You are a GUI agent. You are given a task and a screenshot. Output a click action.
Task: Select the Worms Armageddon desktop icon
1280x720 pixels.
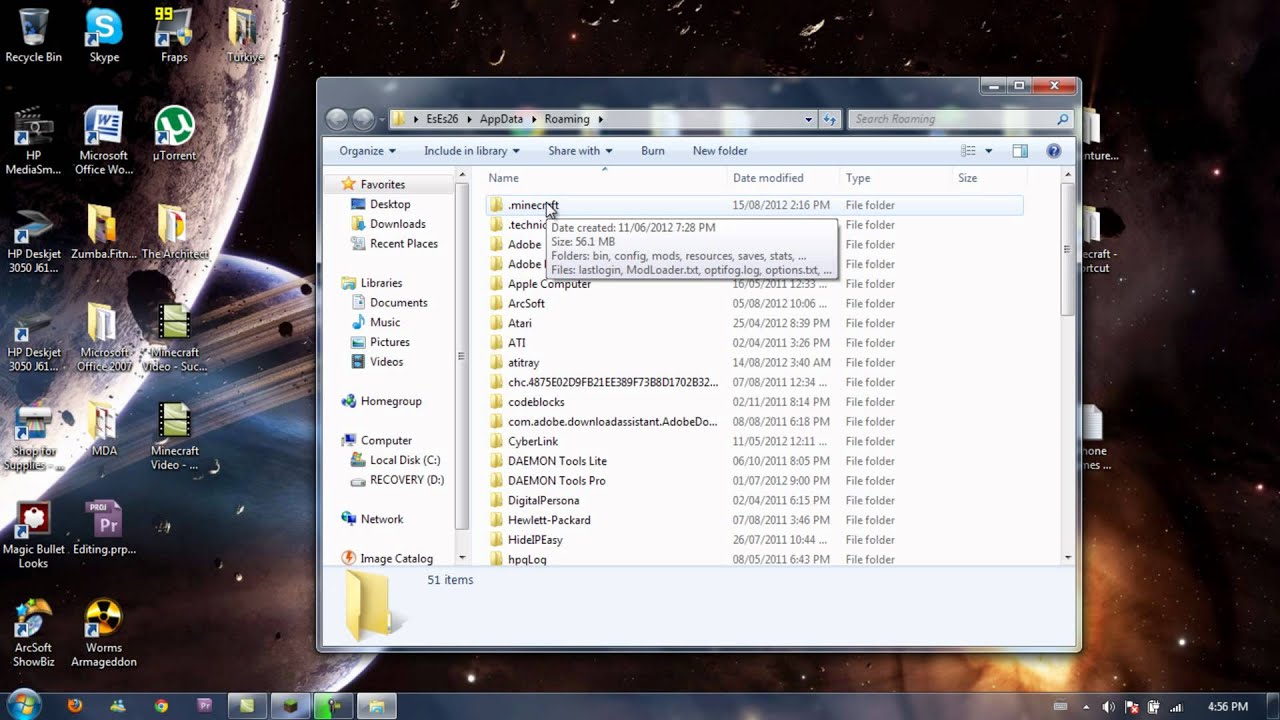[x=104, y=633]
